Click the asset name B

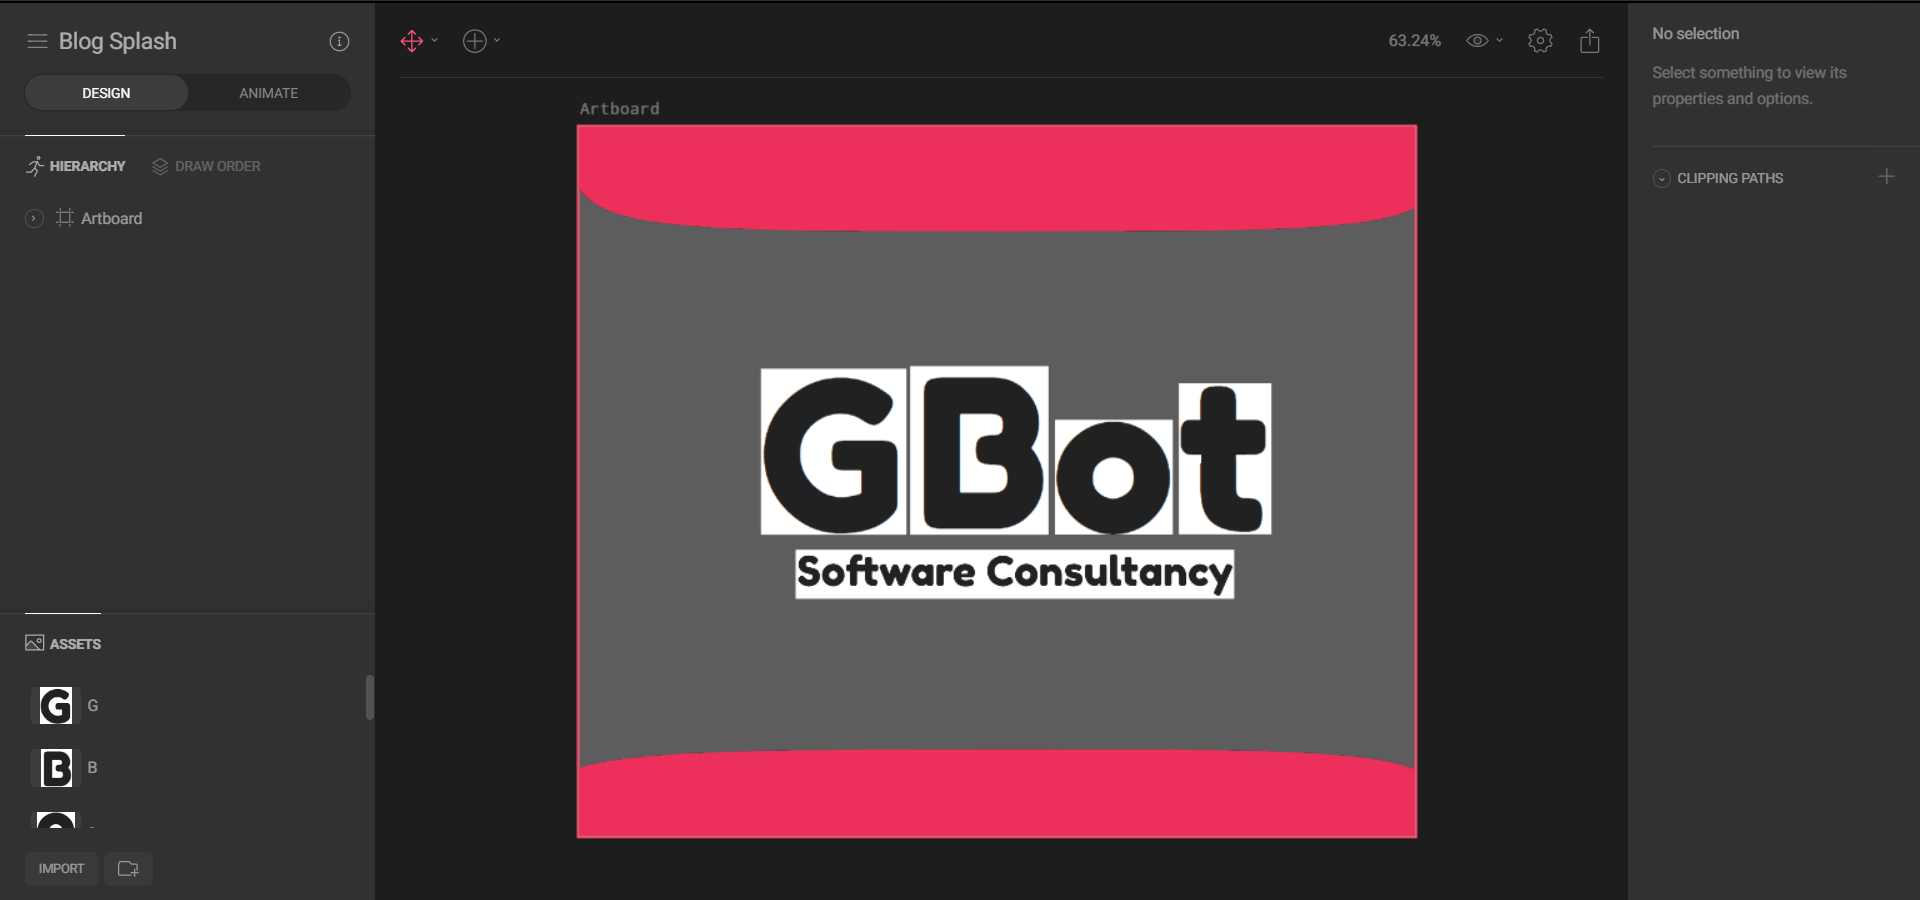(x=93, y=767)
